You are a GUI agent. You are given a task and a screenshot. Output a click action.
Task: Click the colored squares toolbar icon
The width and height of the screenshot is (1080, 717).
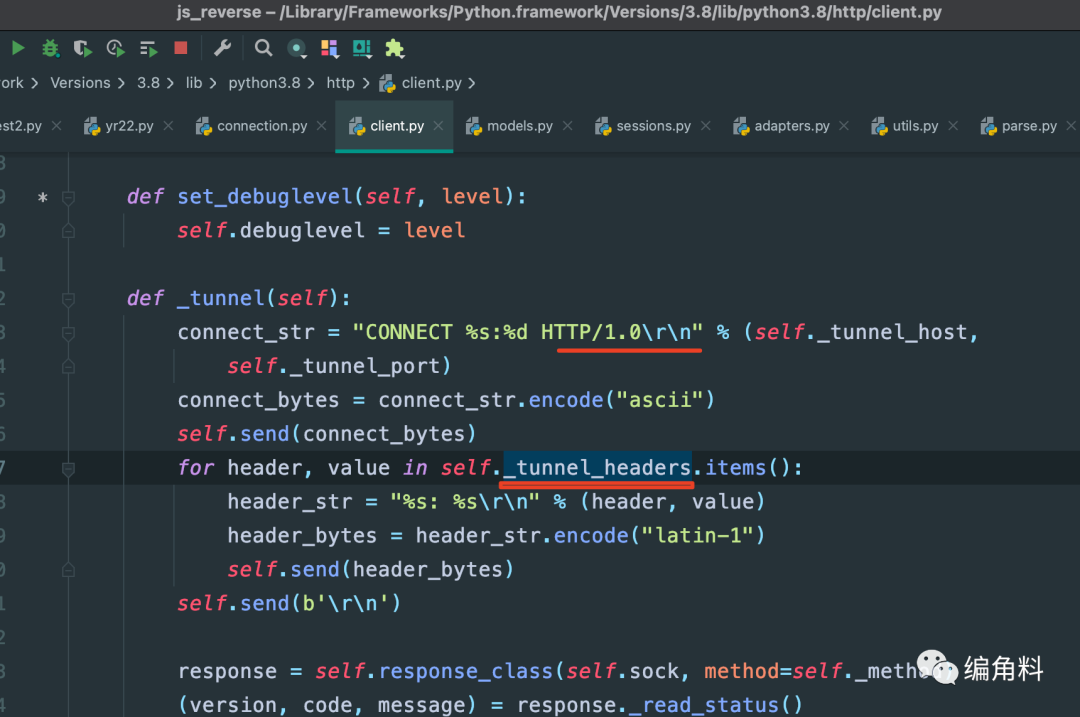[x=330, y=48]
